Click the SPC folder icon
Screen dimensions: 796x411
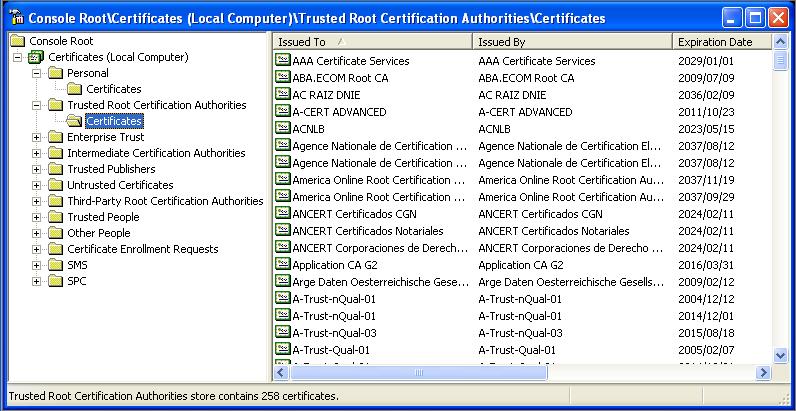[55, 281]
